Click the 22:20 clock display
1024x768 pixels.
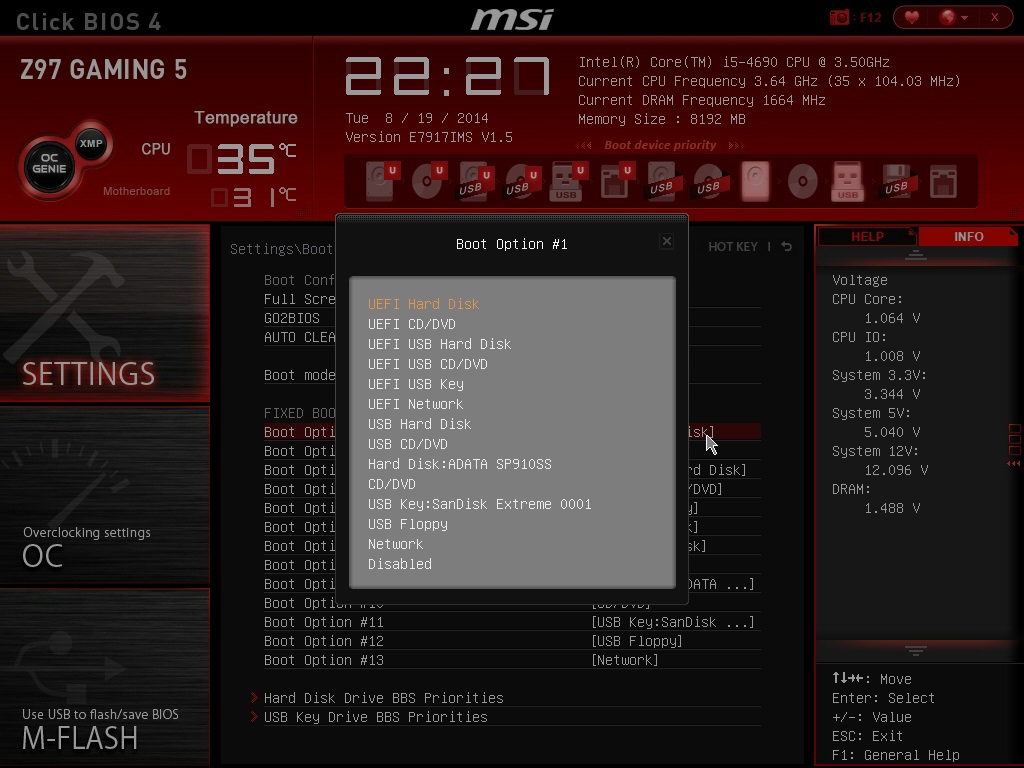click(x=447, y=76)
